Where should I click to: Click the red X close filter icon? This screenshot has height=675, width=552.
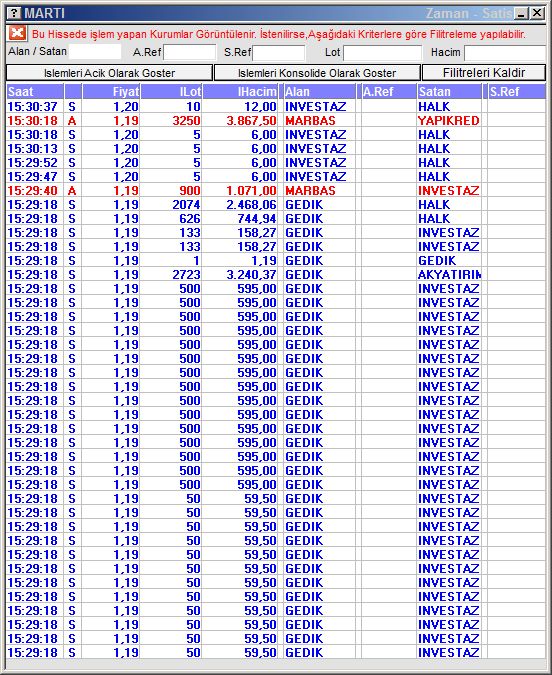(17, 34)
